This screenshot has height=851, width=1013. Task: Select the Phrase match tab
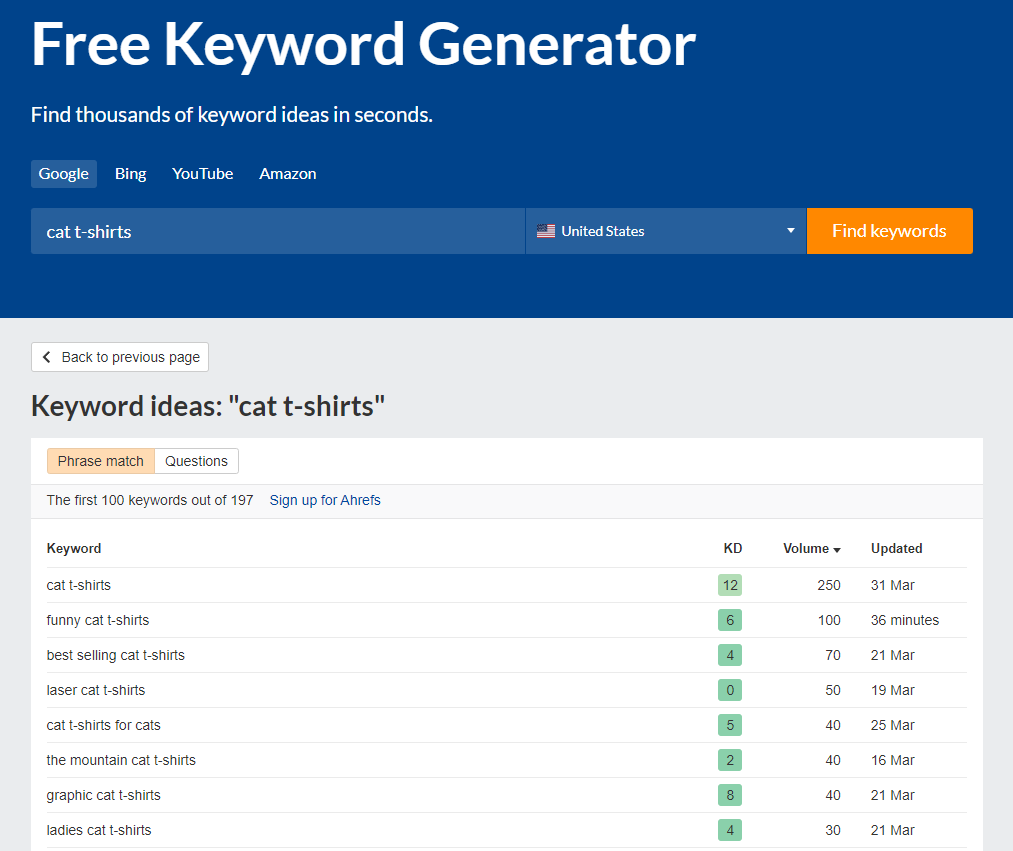pos(101,461)
